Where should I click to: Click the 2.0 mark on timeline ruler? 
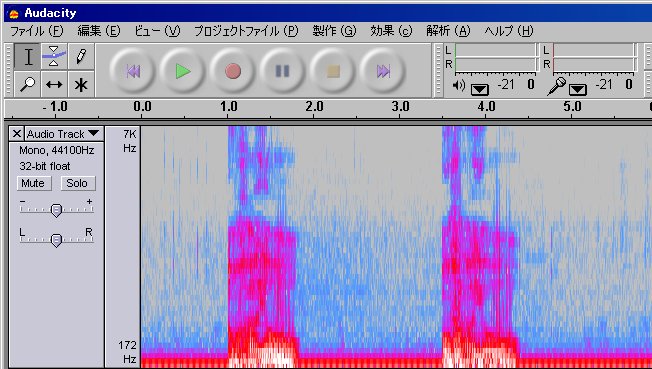pos(315,107)
